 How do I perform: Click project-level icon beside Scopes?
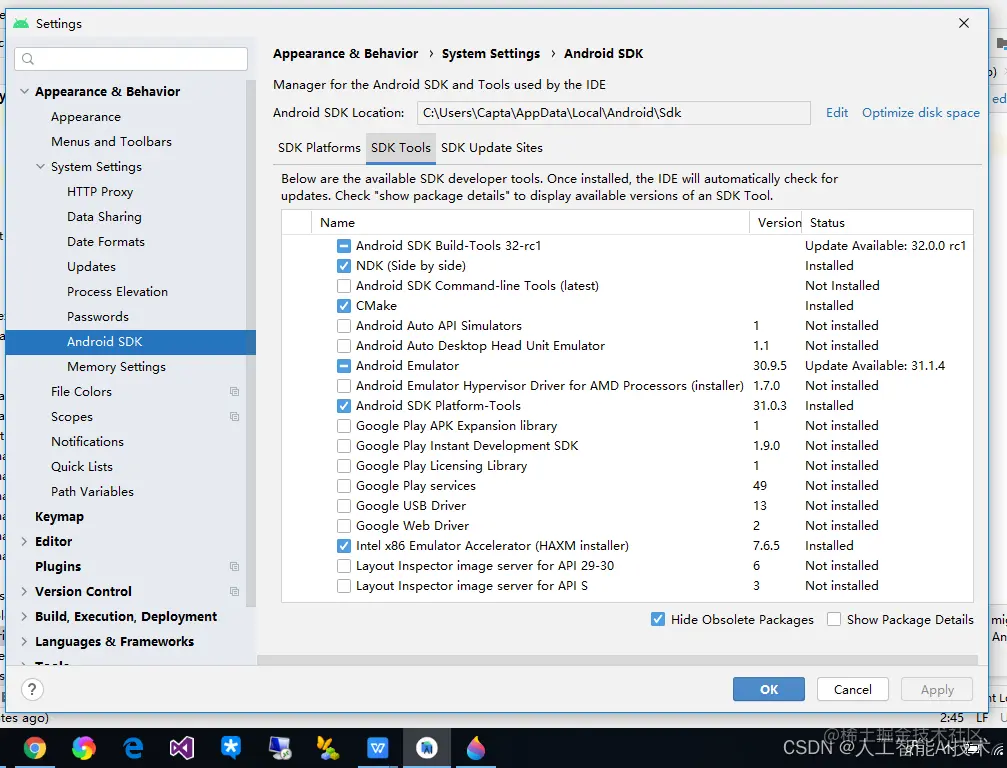pos(234,417)
